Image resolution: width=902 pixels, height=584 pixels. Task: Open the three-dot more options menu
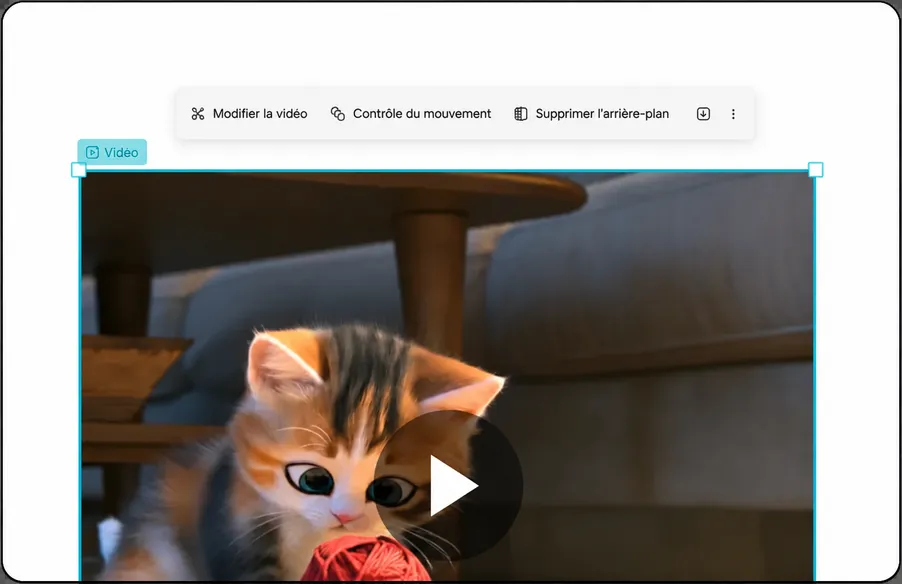pos(733,114)
